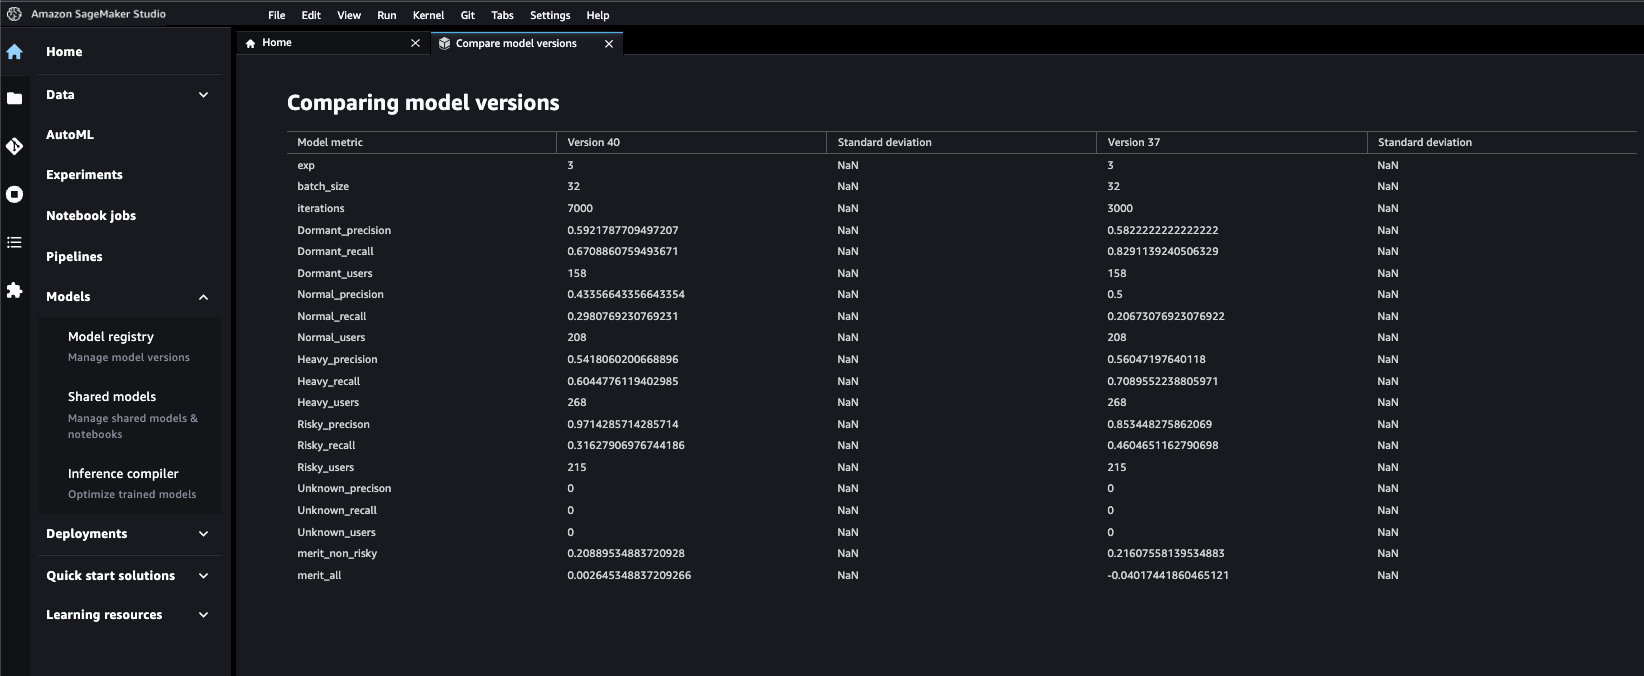Collapse the Models section chevron

point(203,297)
